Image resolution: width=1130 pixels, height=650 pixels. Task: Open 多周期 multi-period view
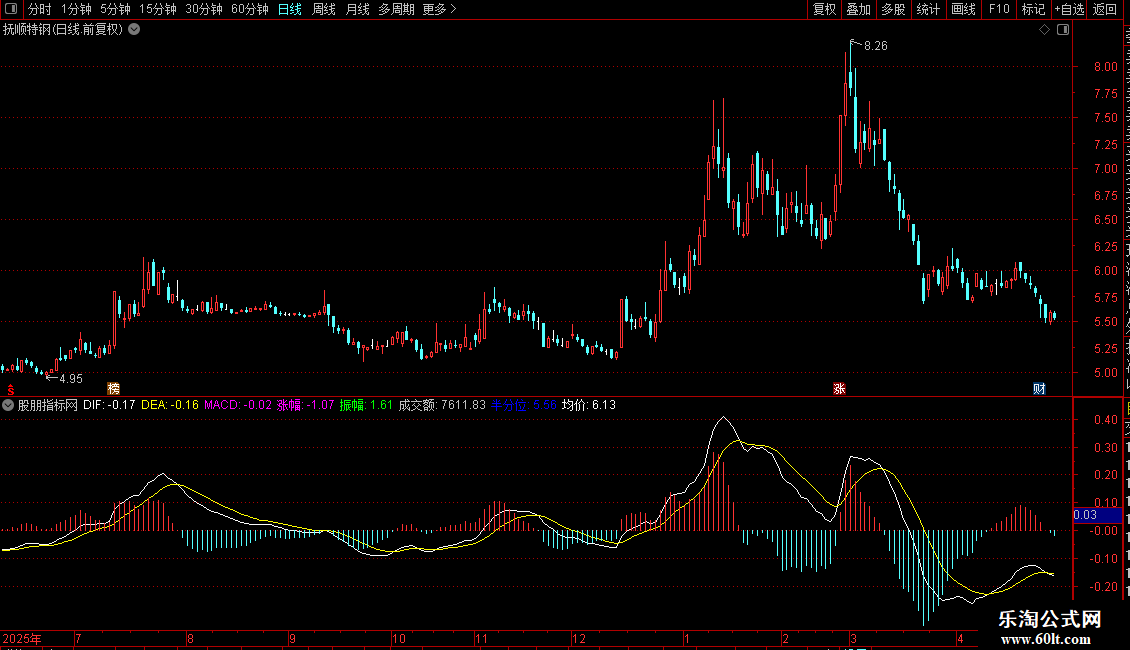396,9
